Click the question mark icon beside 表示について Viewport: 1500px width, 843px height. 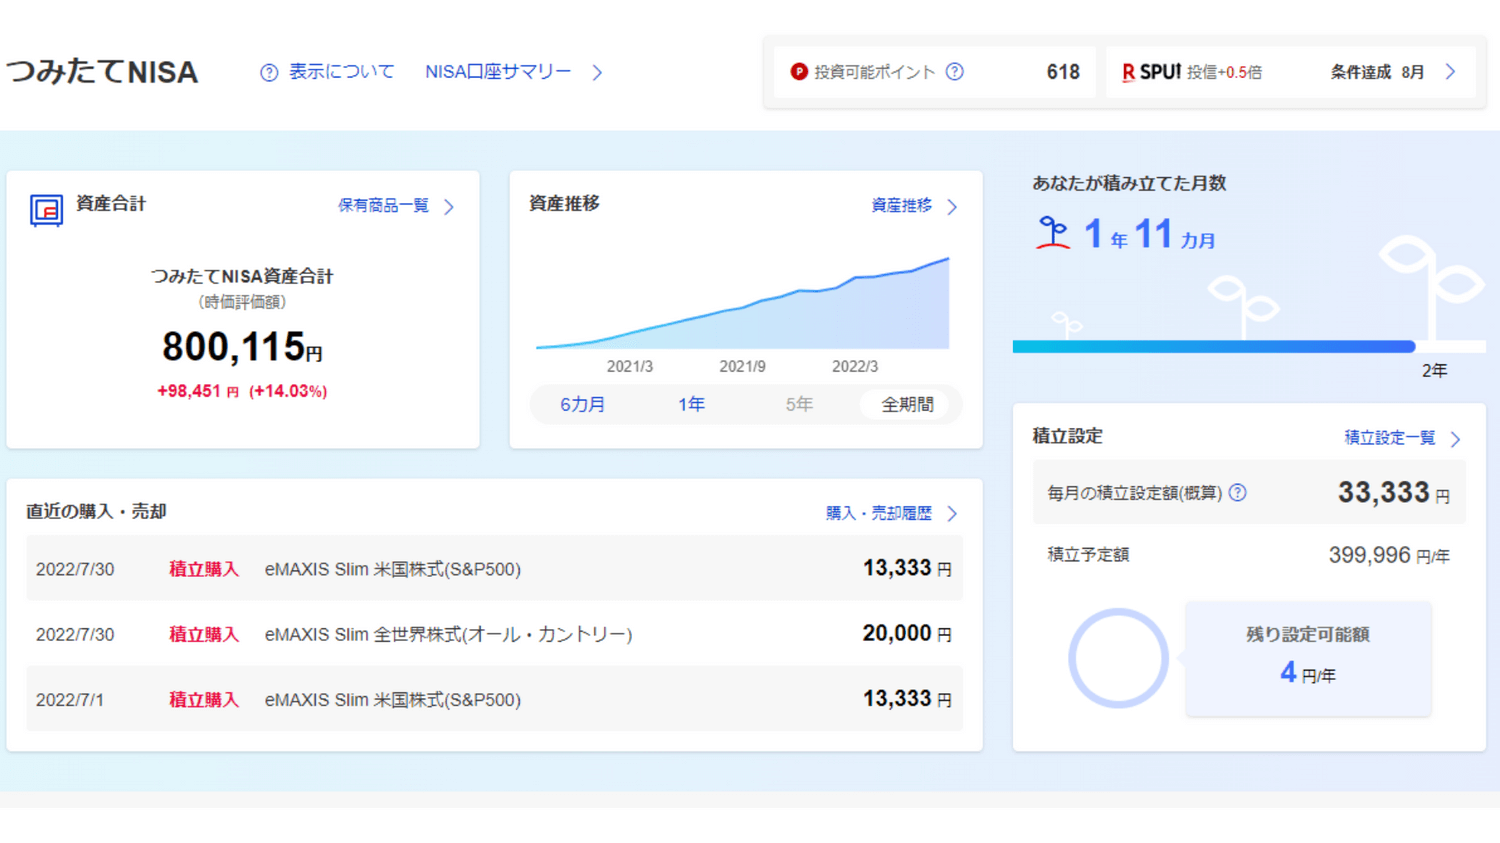(x=269, y=73)
